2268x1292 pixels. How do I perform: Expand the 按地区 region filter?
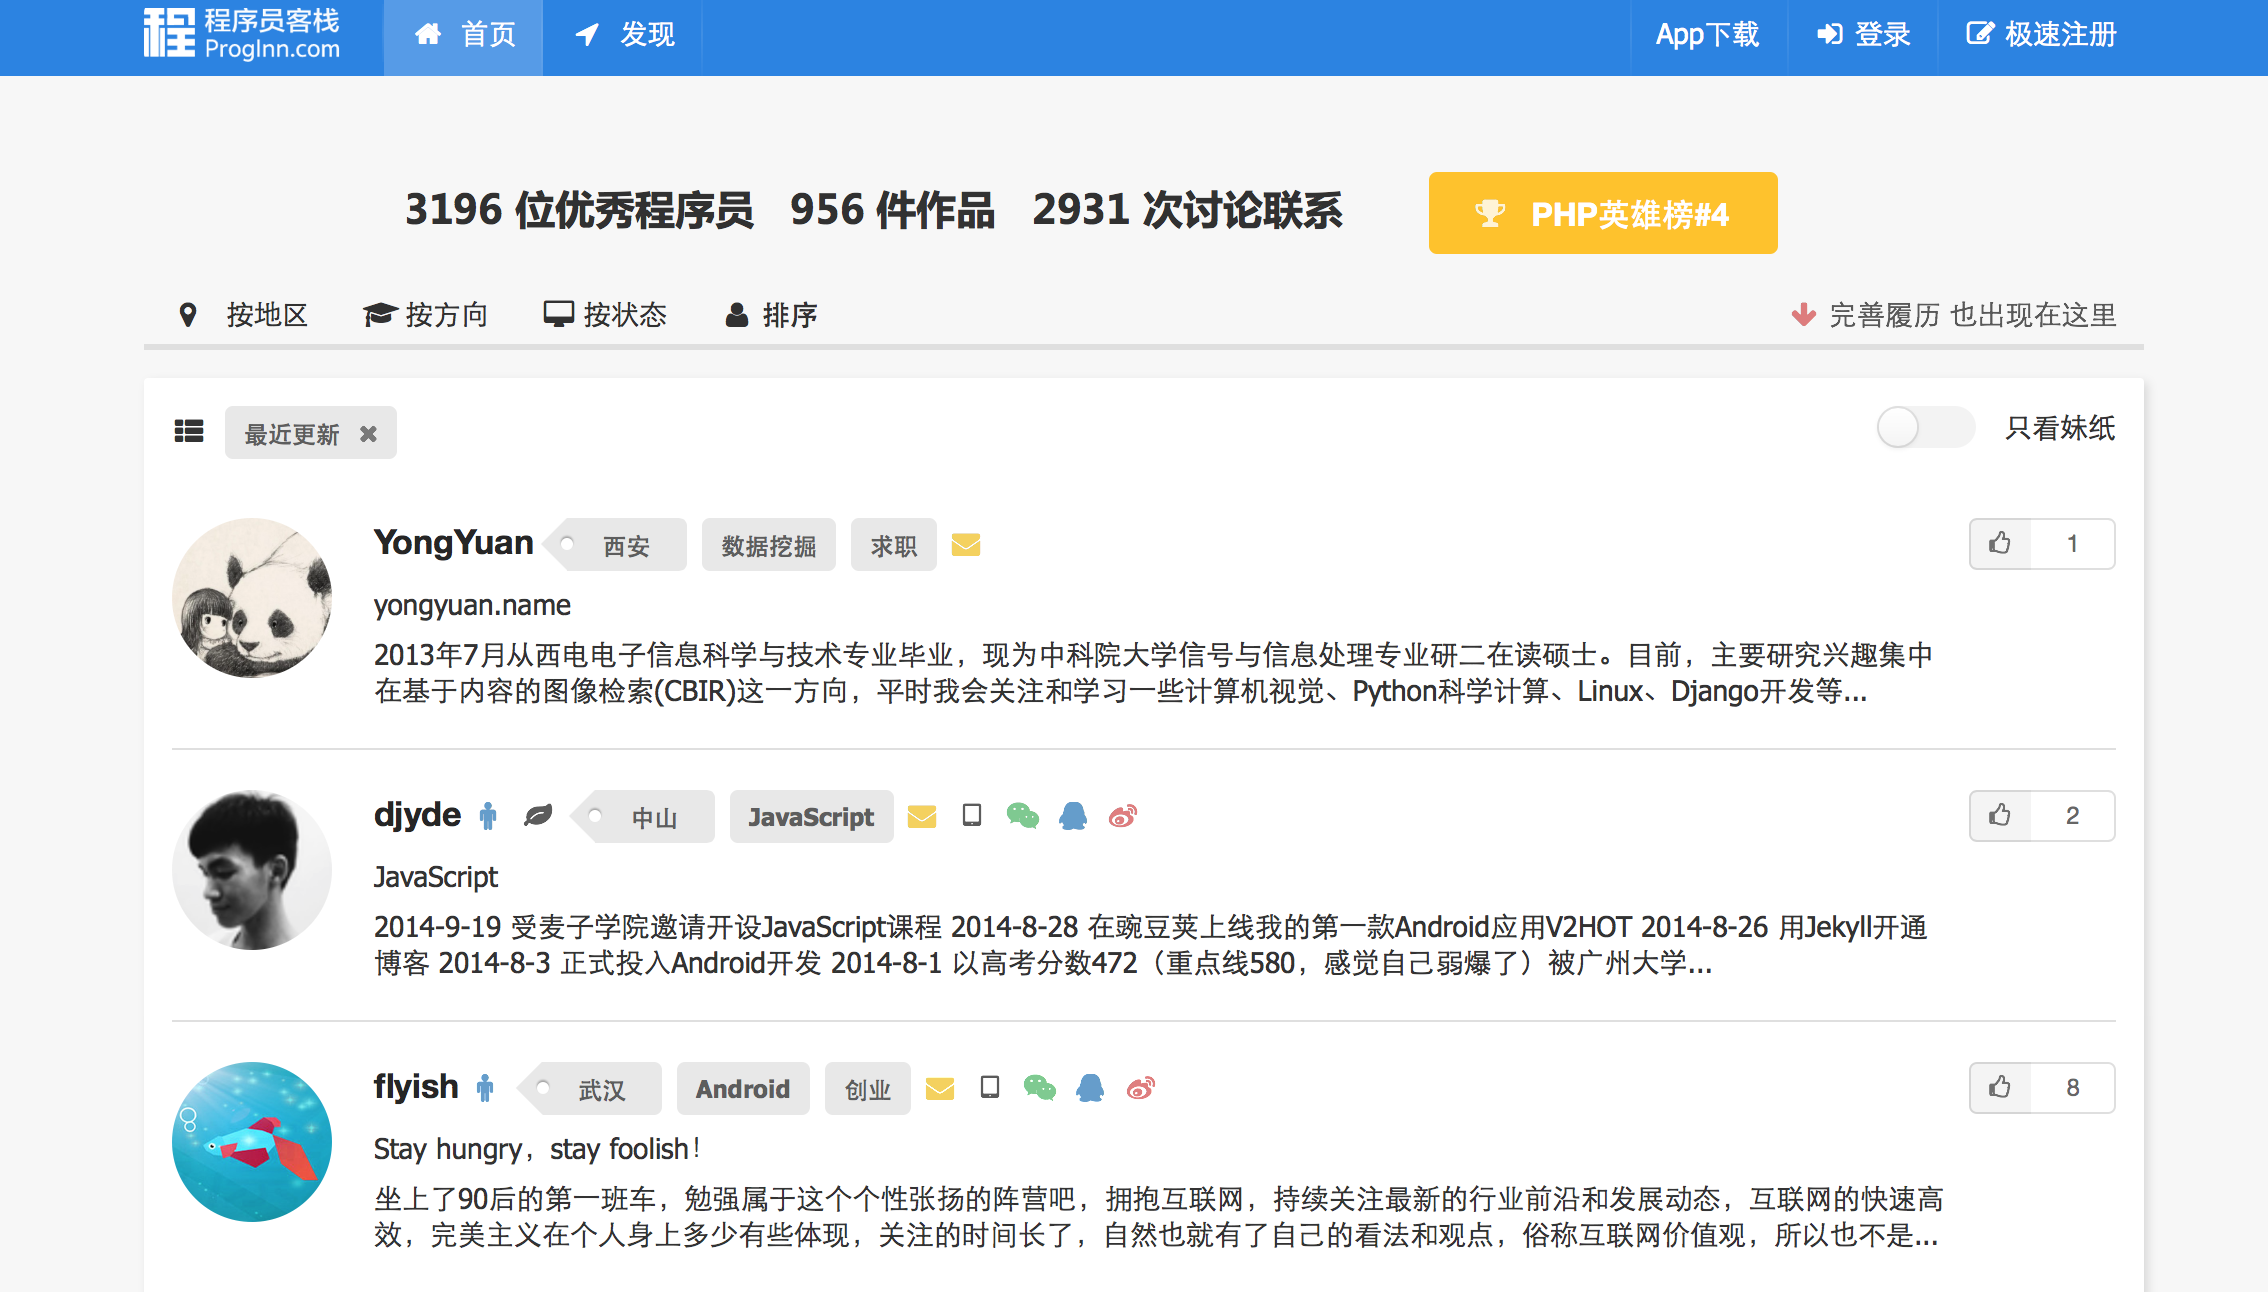(x=243, y=315)
